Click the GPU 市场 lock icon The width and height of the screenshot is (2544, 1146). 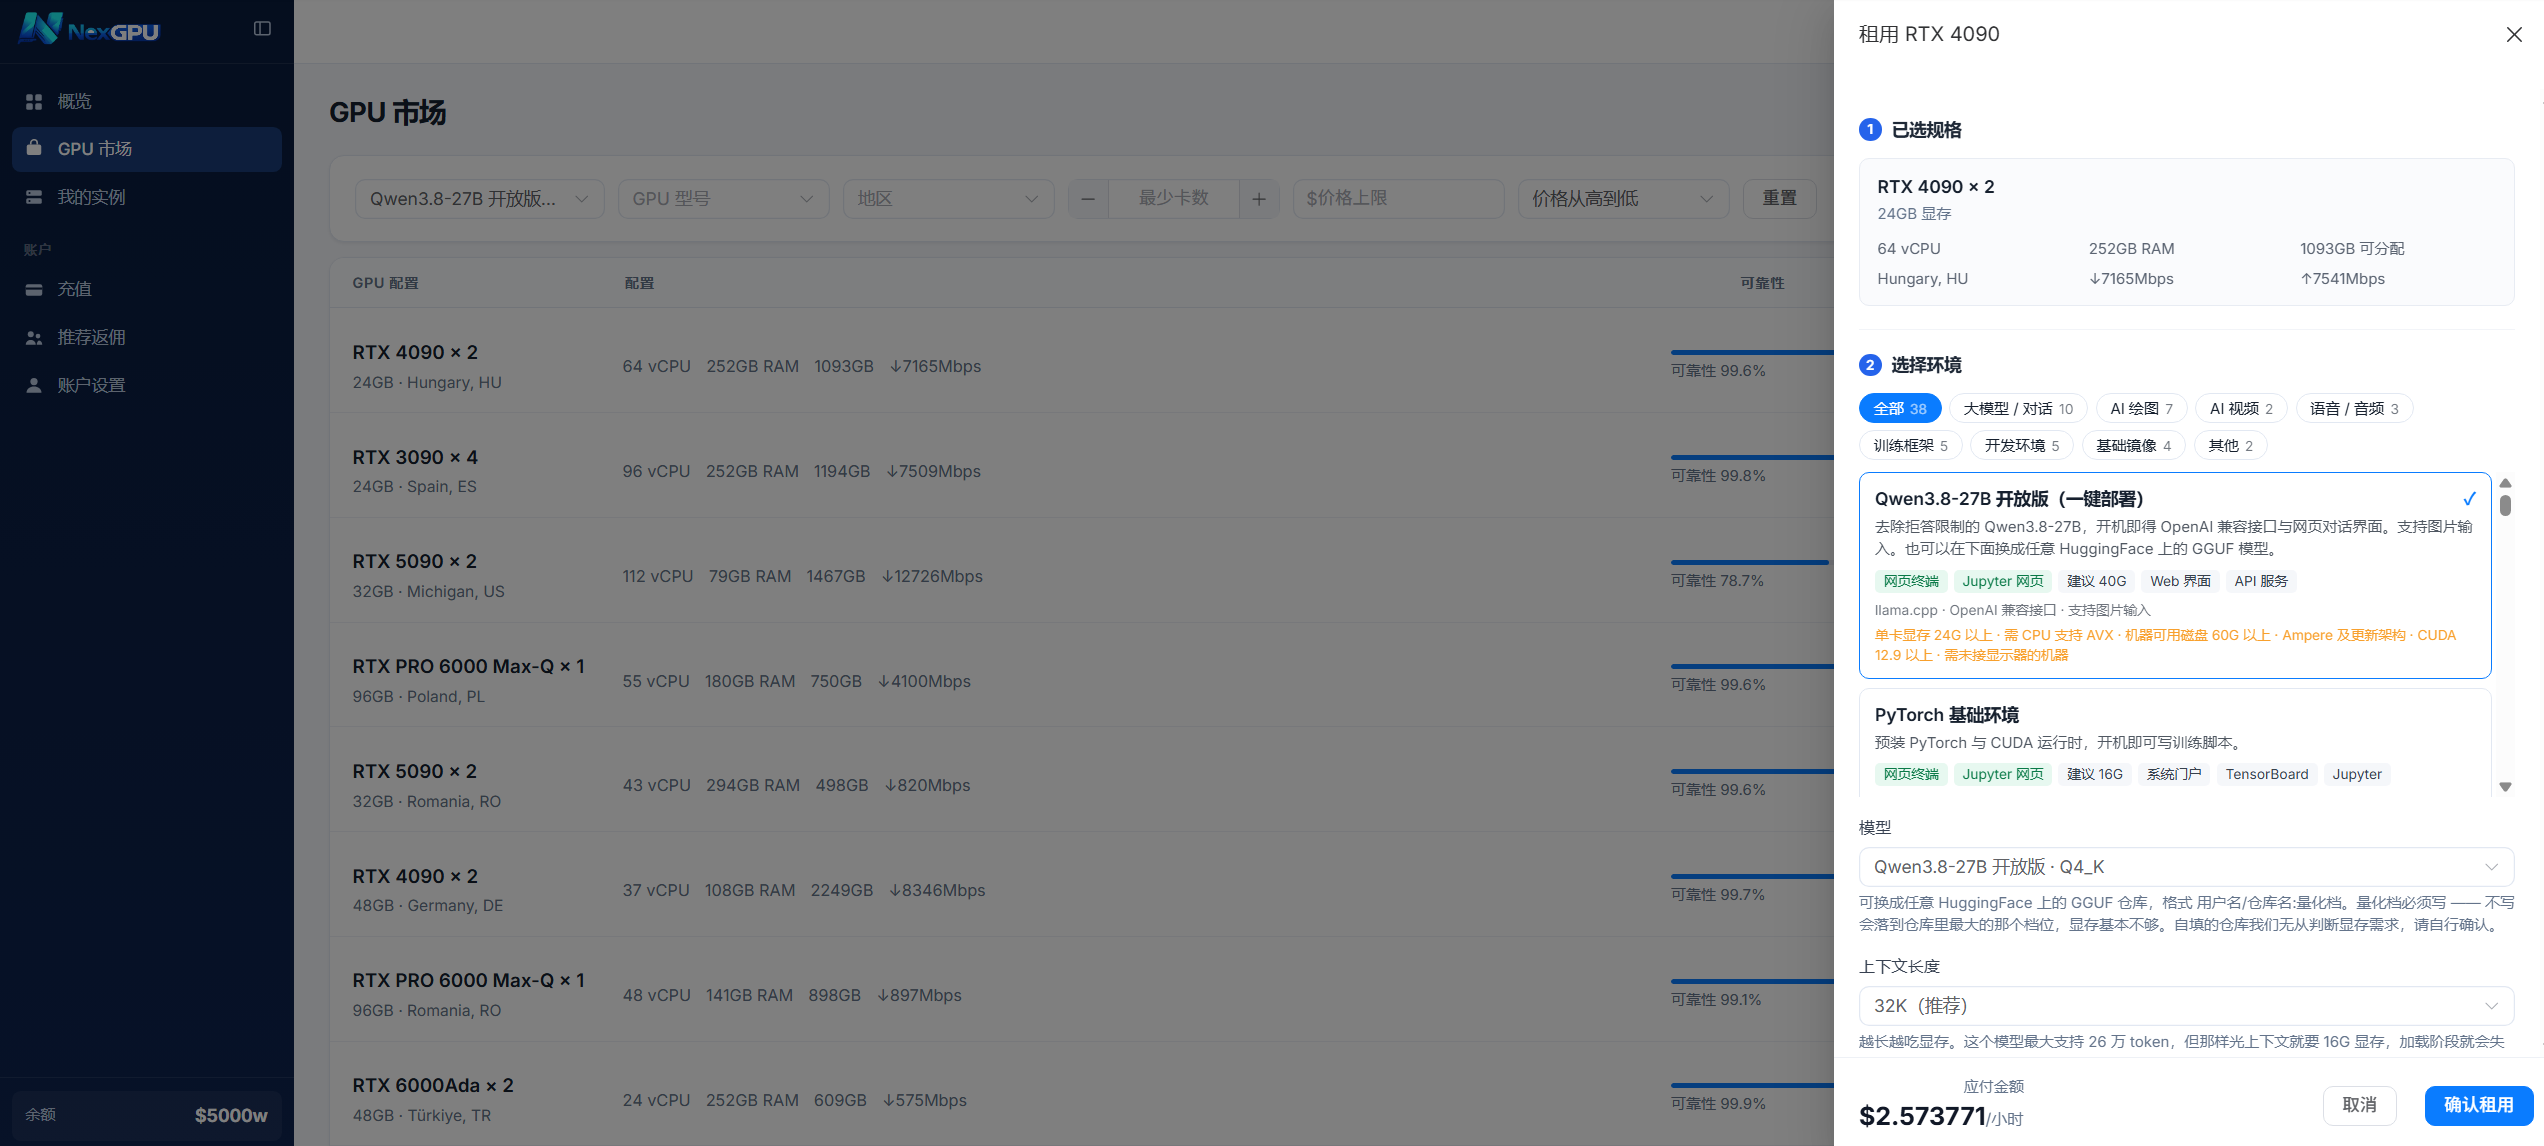coord(34,148)
